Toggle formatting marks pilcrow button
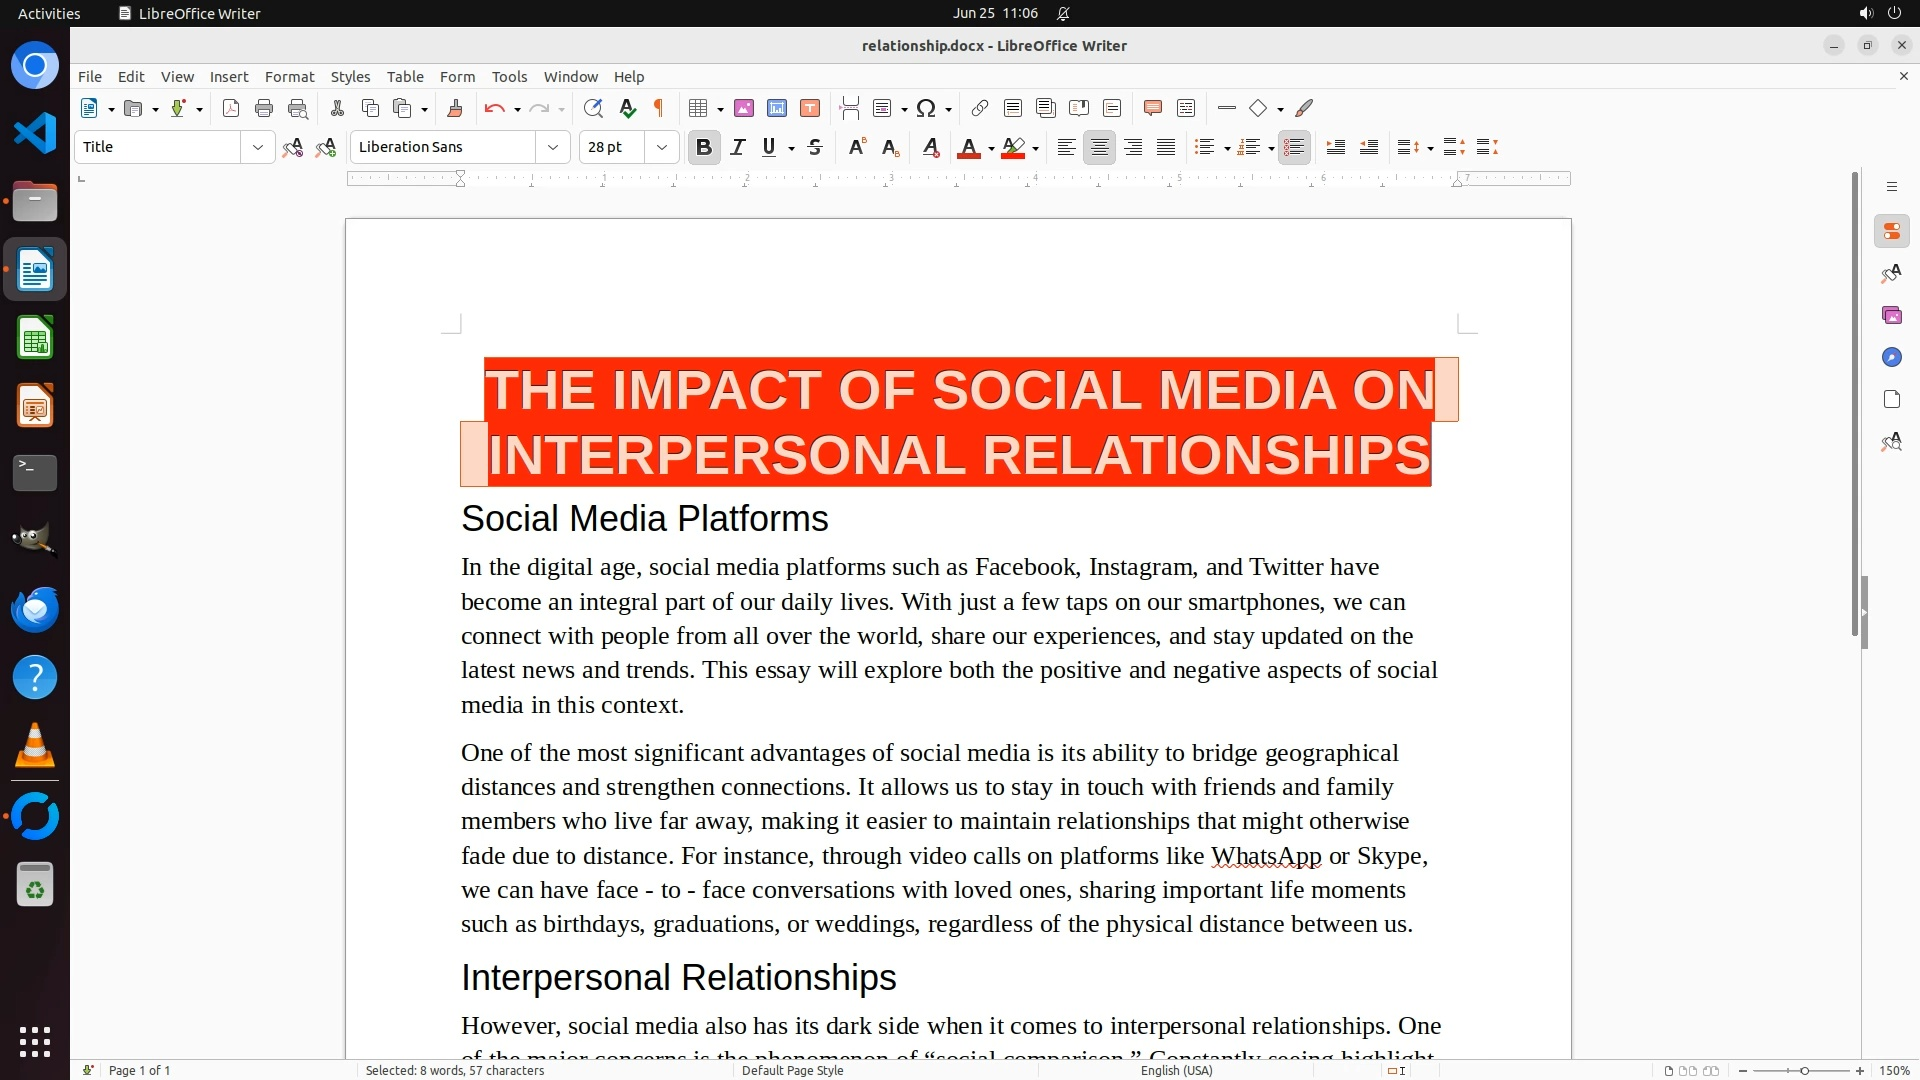1920x1080 pixels. [x=659, y=108]
